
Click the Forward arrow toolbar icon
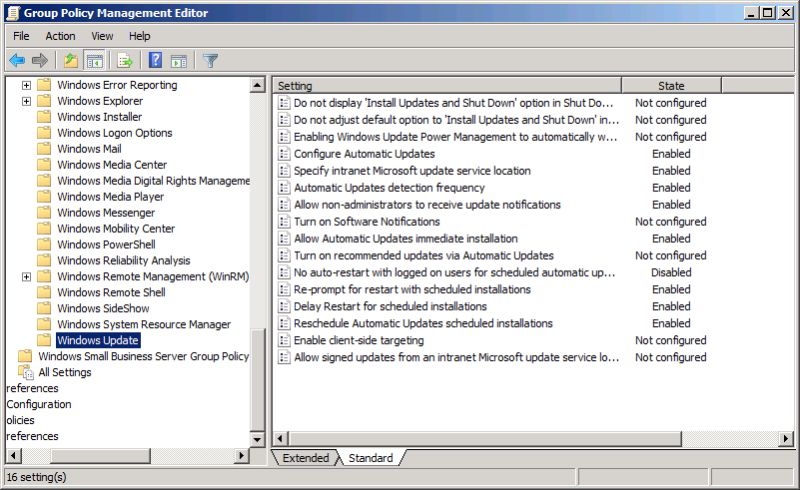point(39,61)
